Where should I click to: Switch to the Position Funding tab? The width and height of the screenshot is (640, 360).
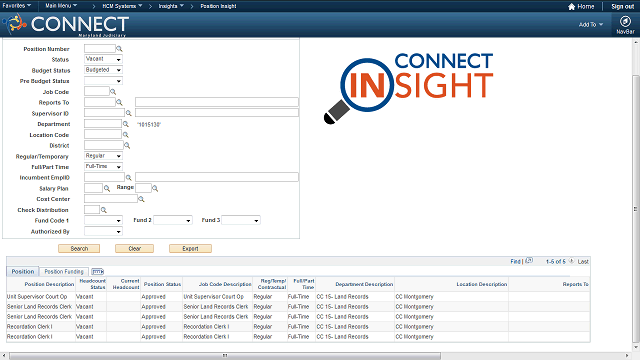click(x=64, y=271)
